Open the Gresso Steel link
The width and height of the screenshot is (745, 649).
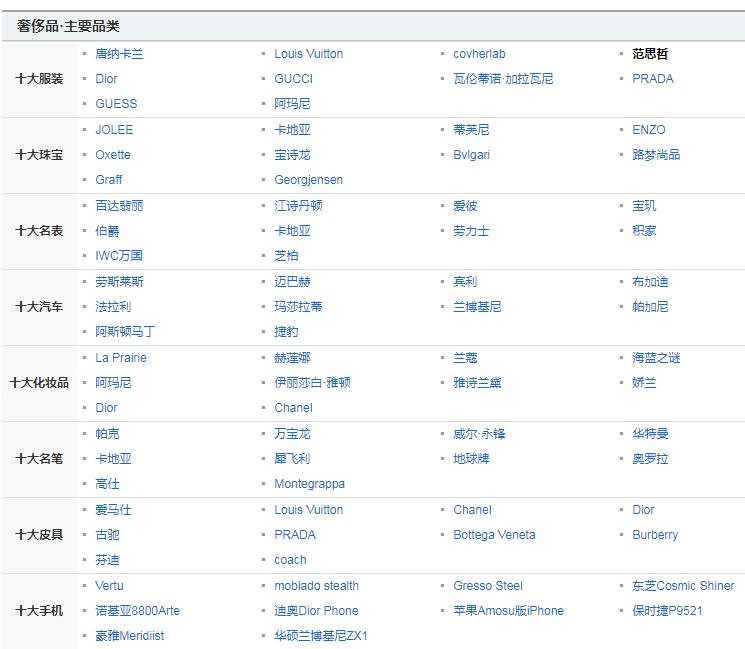click(487, 586)
